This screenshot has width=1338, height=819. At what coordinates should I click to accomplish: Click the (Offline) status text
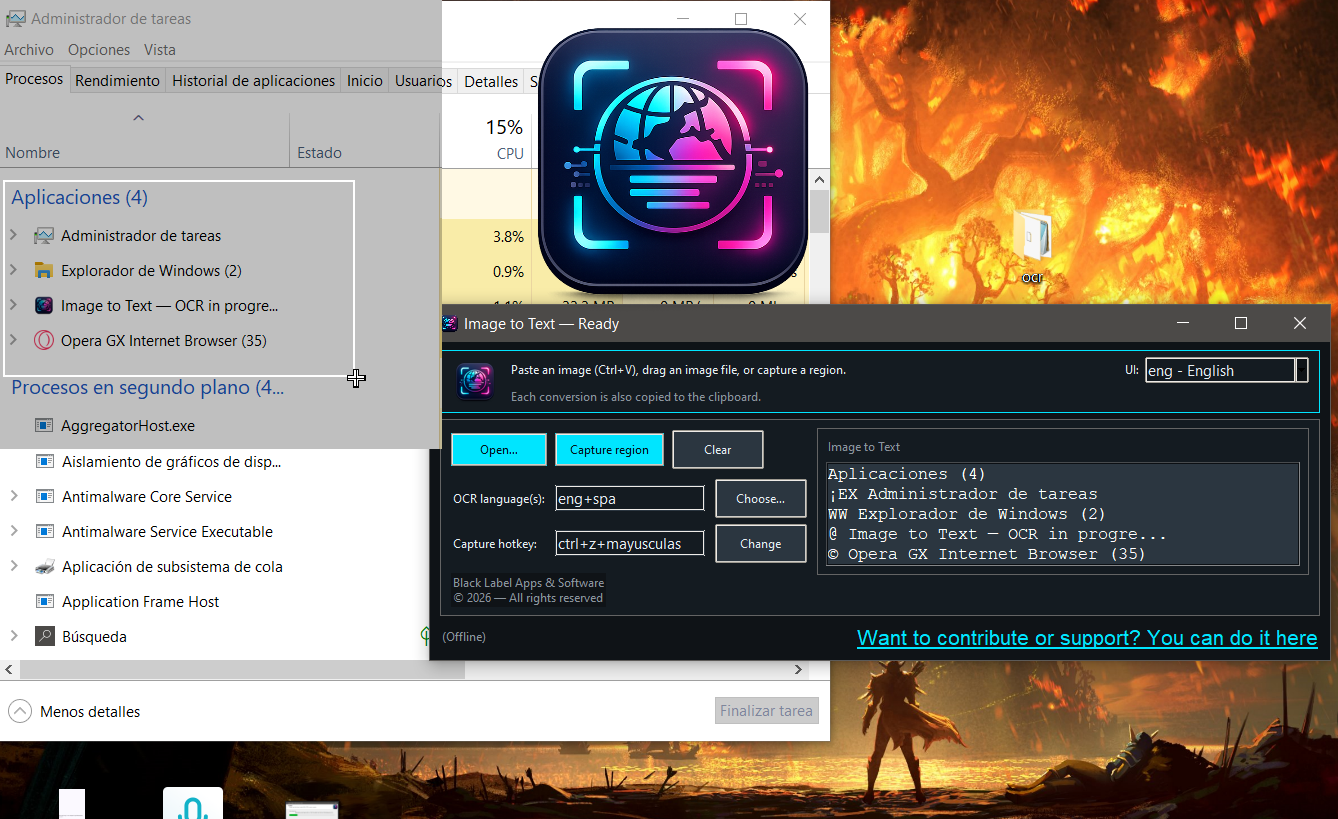(464, 637)
